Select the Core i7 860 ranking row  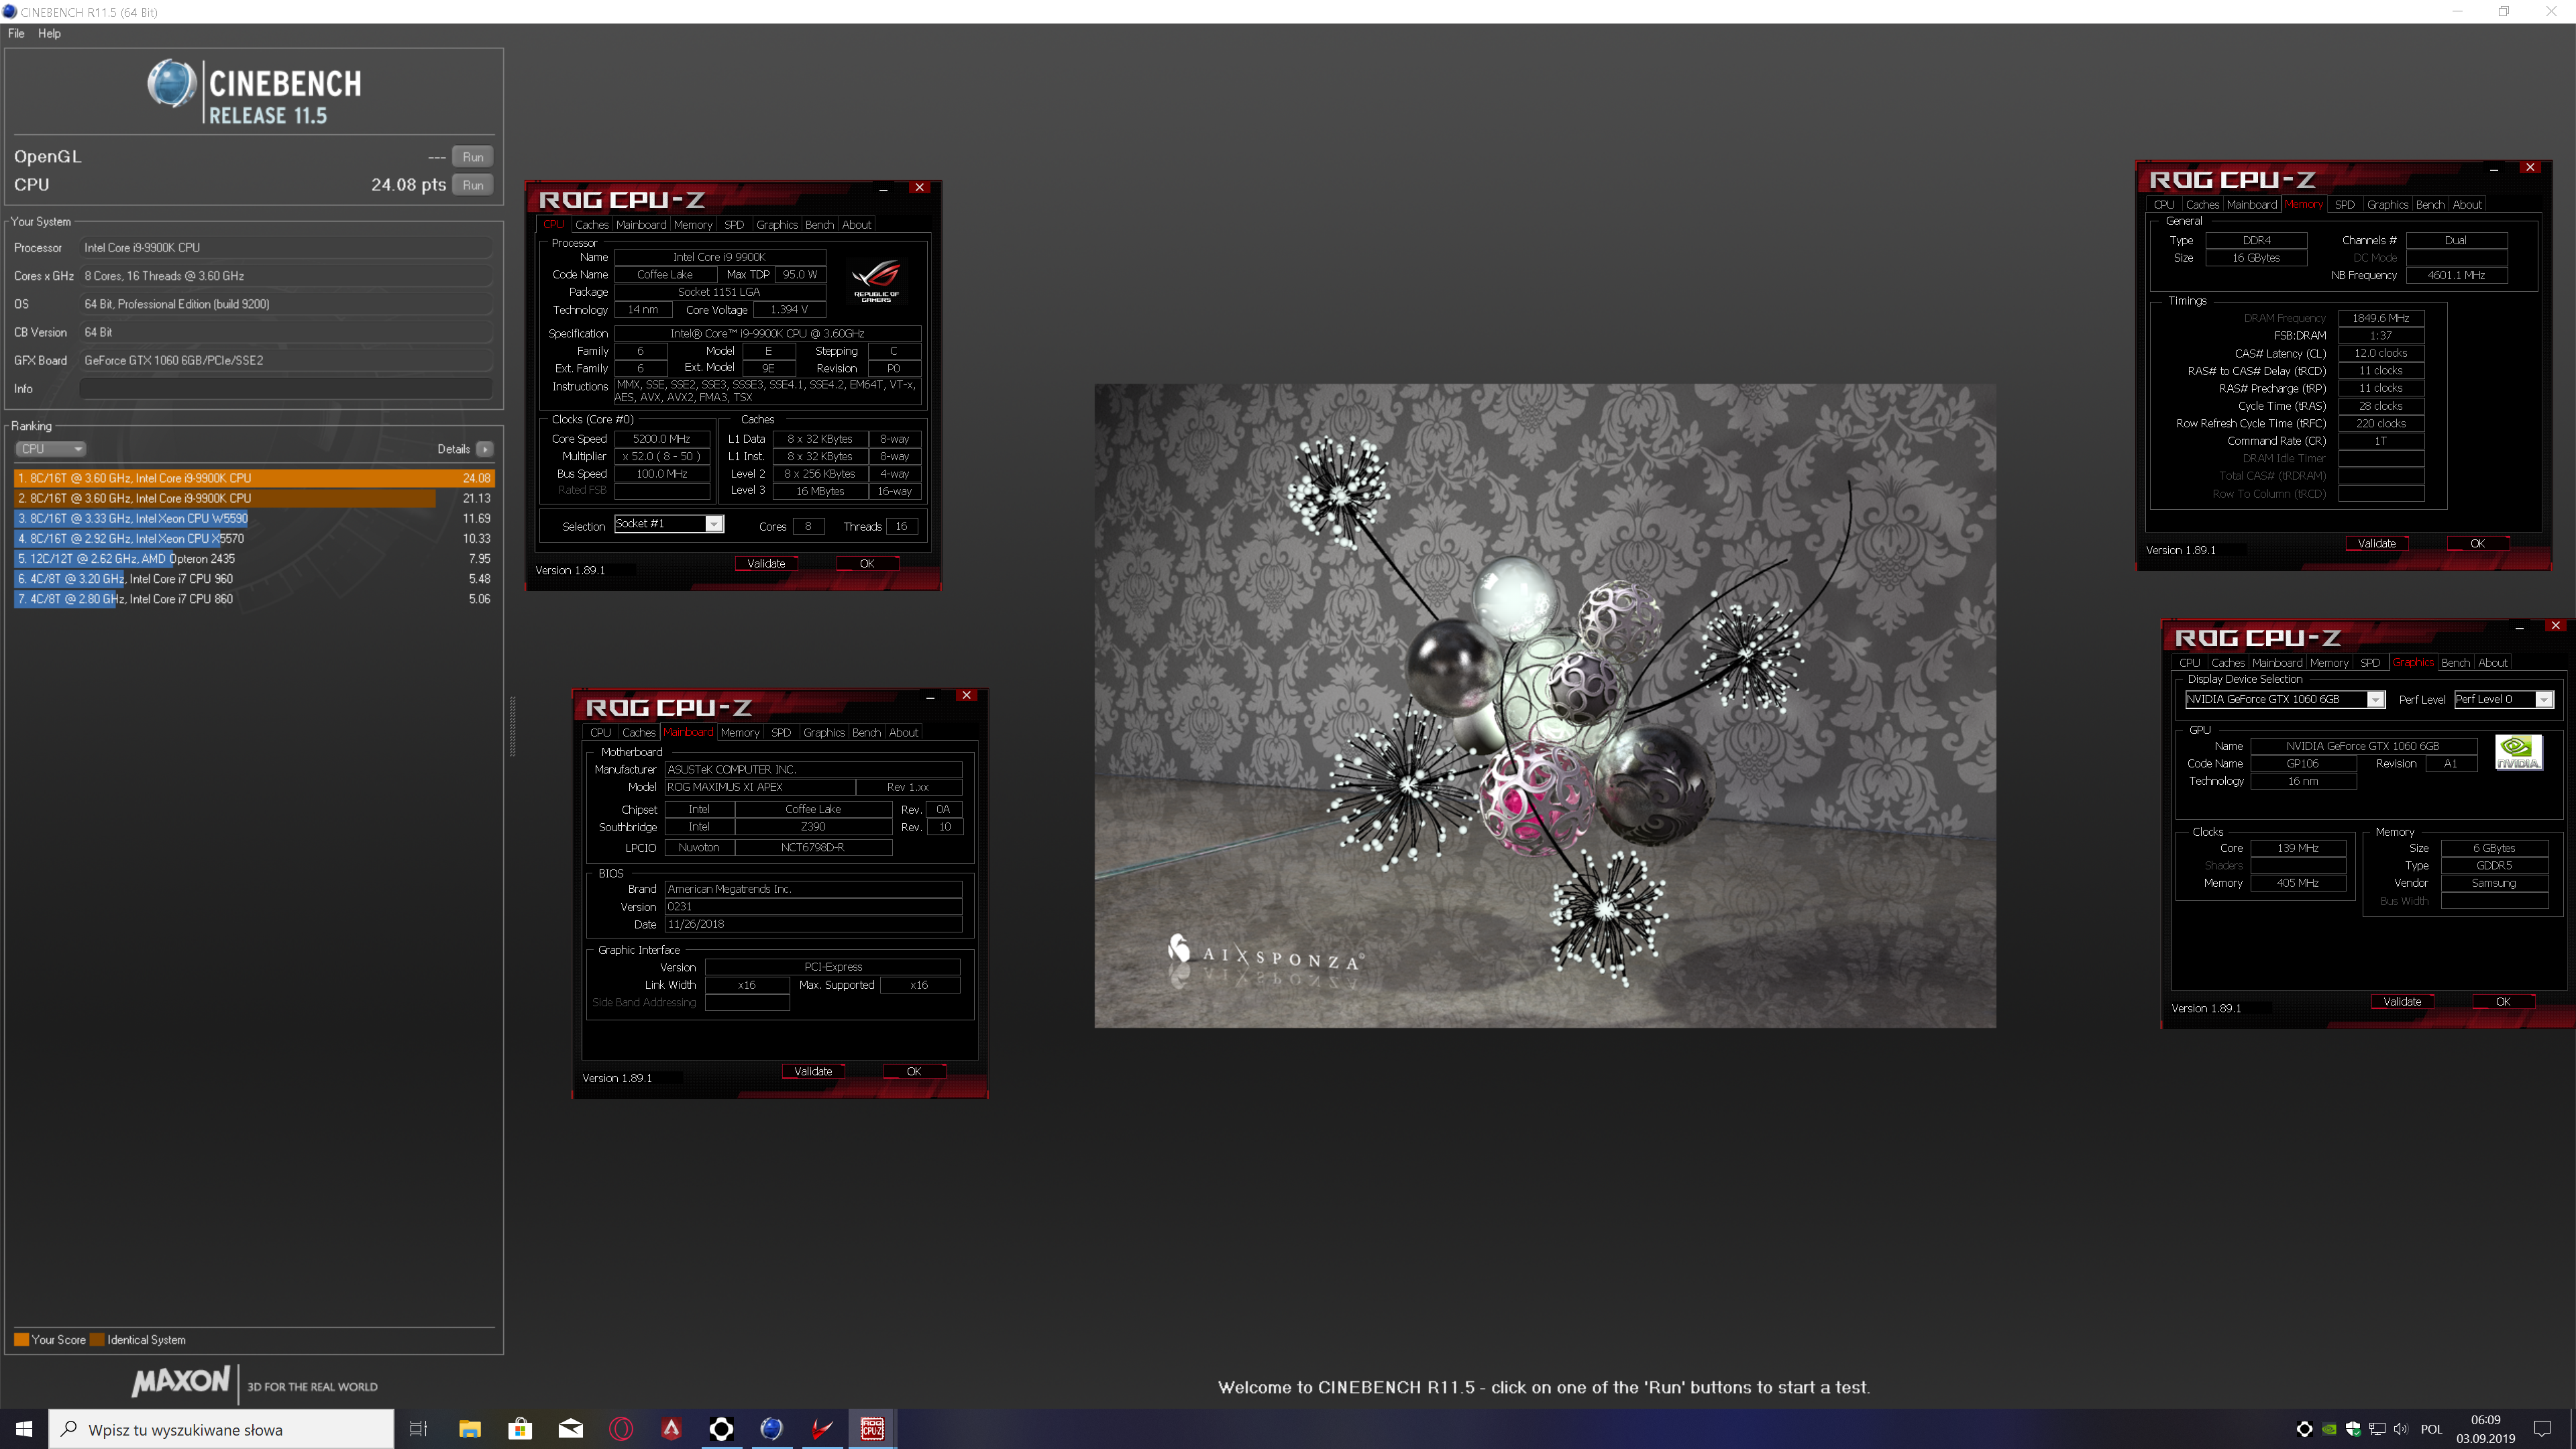[254, 599]
